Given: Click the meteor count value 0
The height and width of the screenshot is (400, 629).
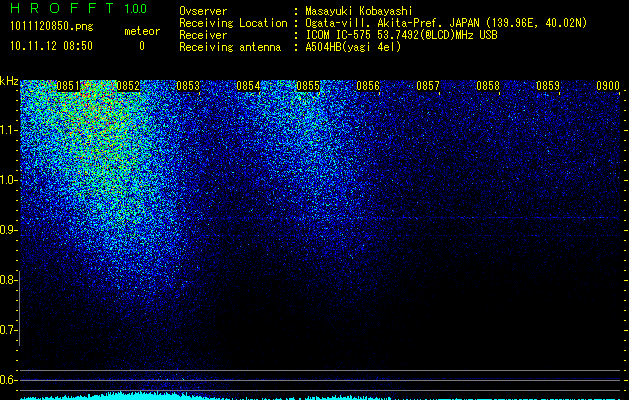Looking at the screenshot, I should [142, 46].
